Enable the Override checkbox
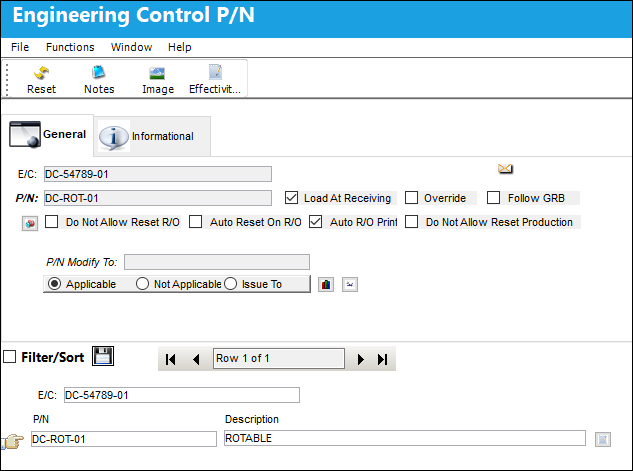This screenshot has height=471, width=633. point(411,198)
